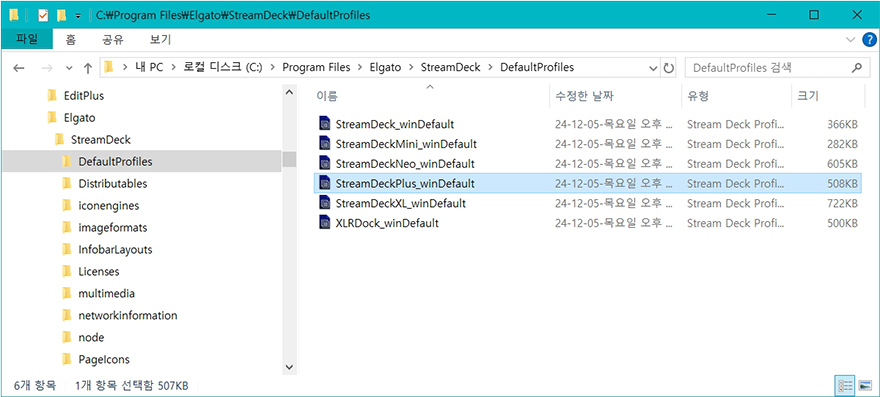Select the Elgato folder in the tree
880x397 pixels.
pos(79,118)
